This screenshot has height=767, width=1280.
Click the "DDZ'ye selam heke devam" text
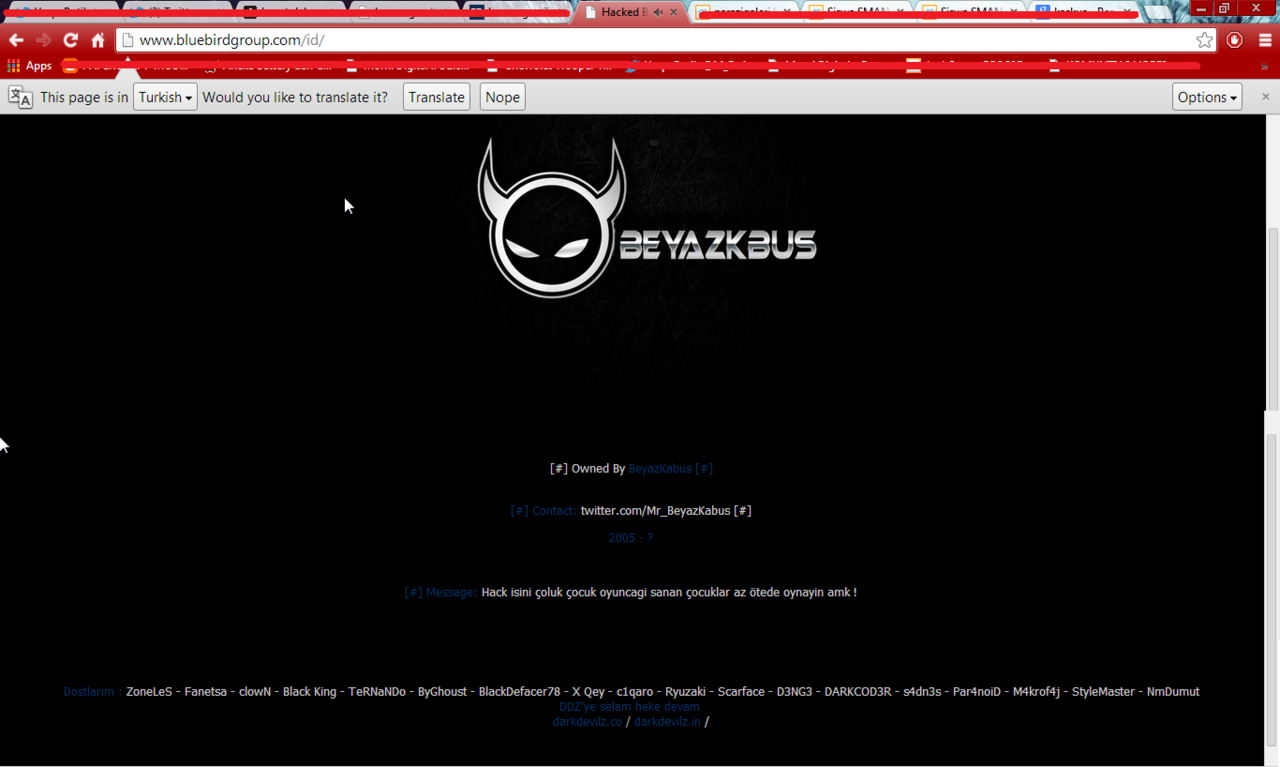pos(629,706)
